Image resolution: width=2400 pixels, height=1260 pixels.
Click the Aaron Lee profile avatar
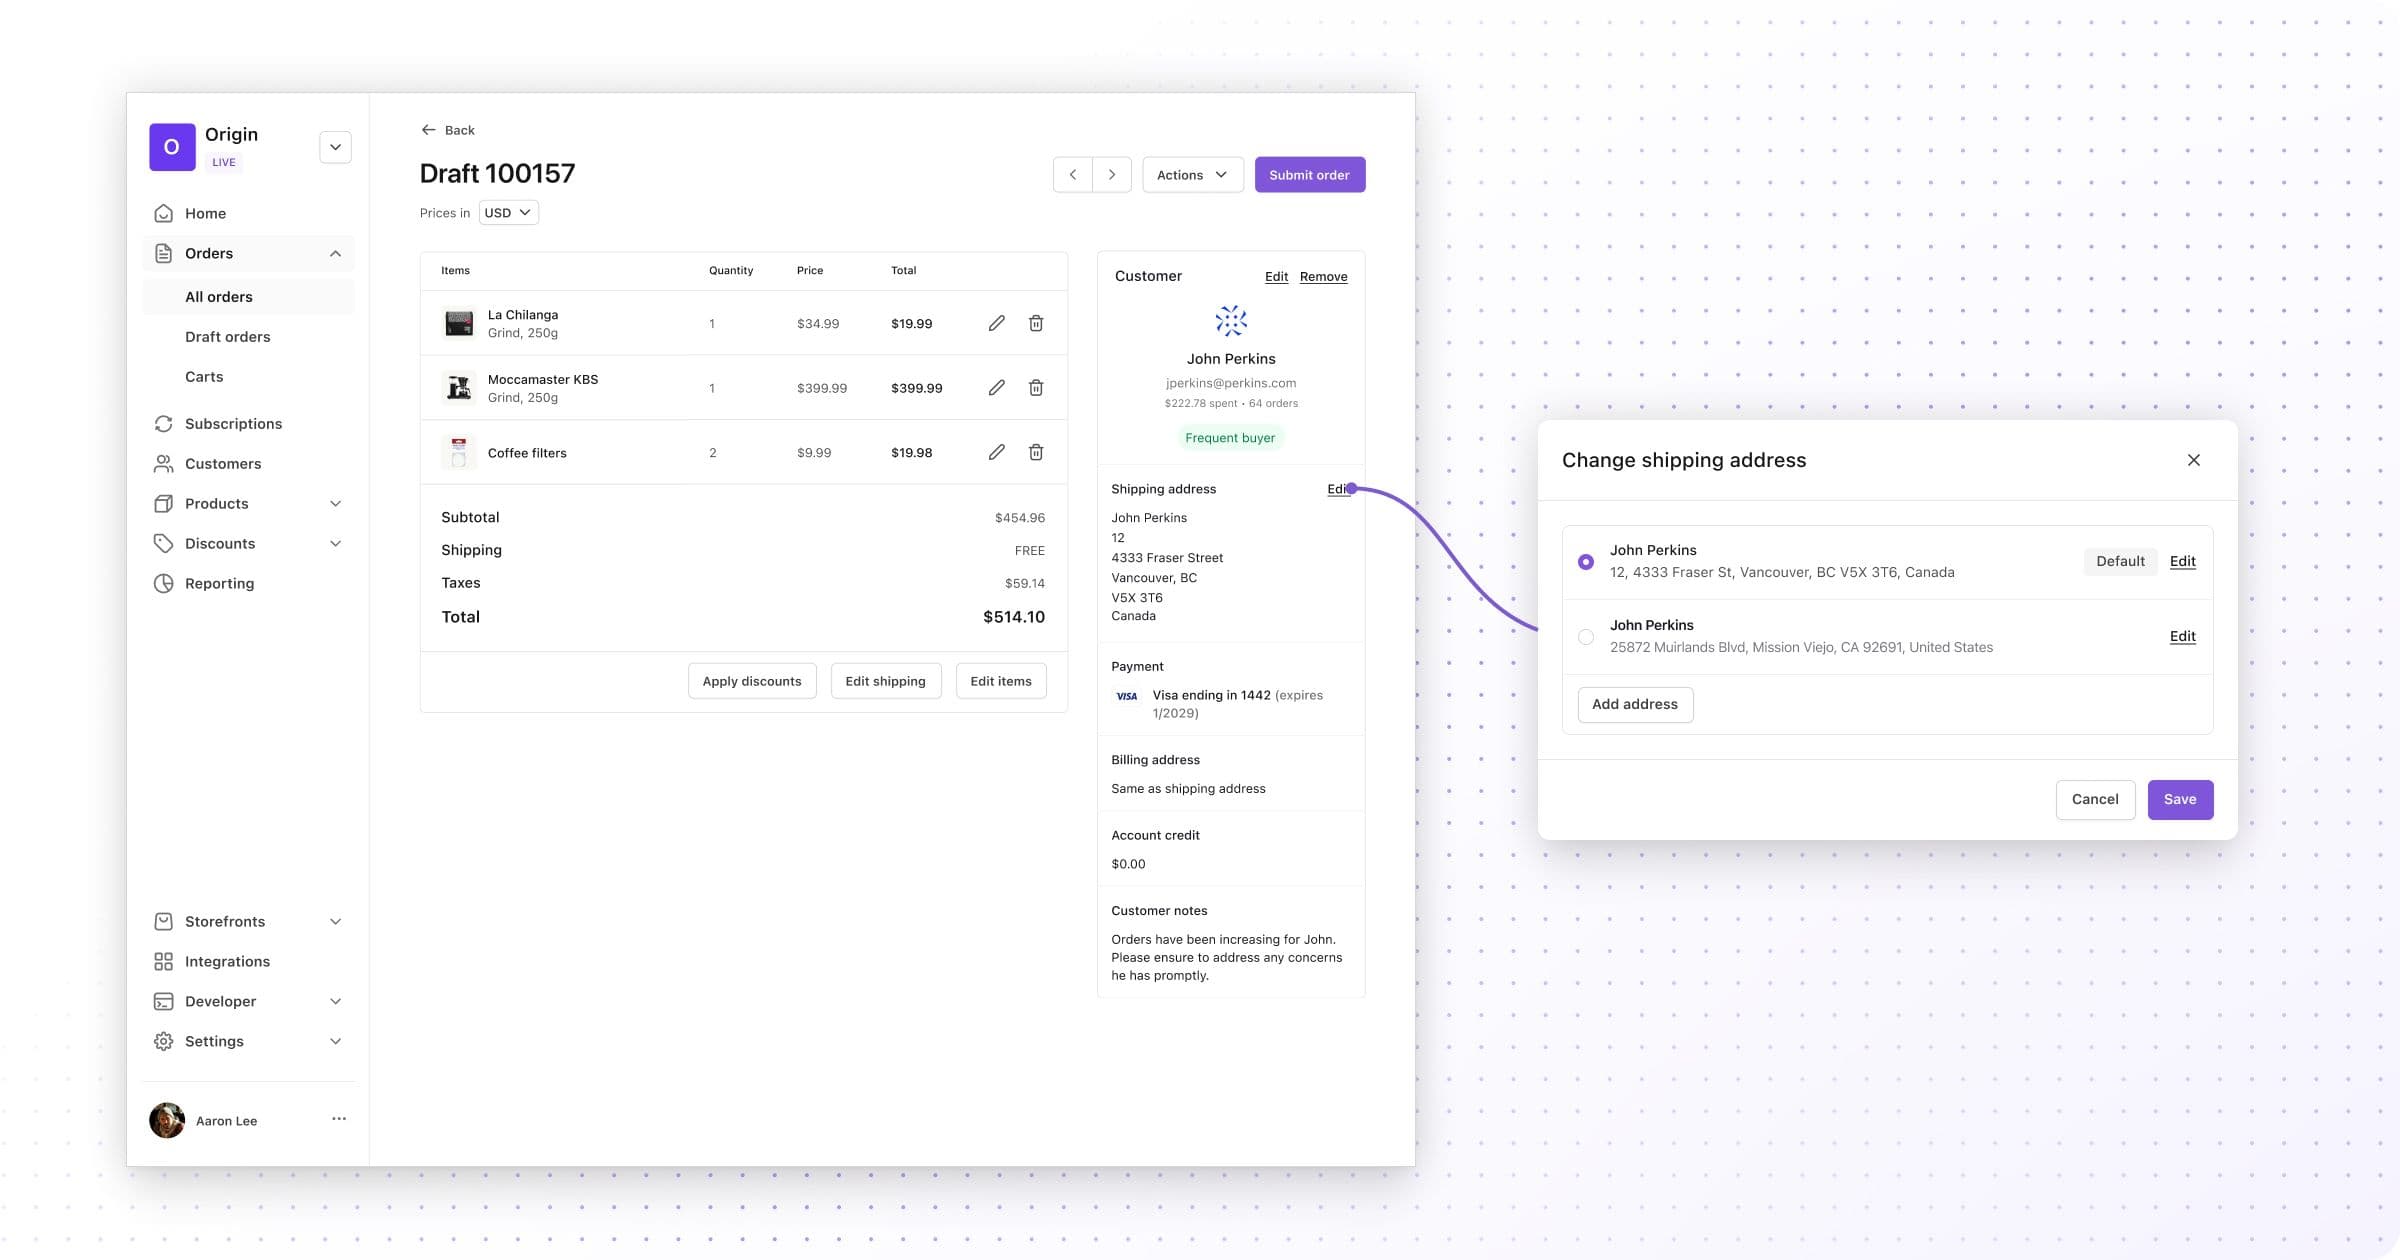(166, 1120)
